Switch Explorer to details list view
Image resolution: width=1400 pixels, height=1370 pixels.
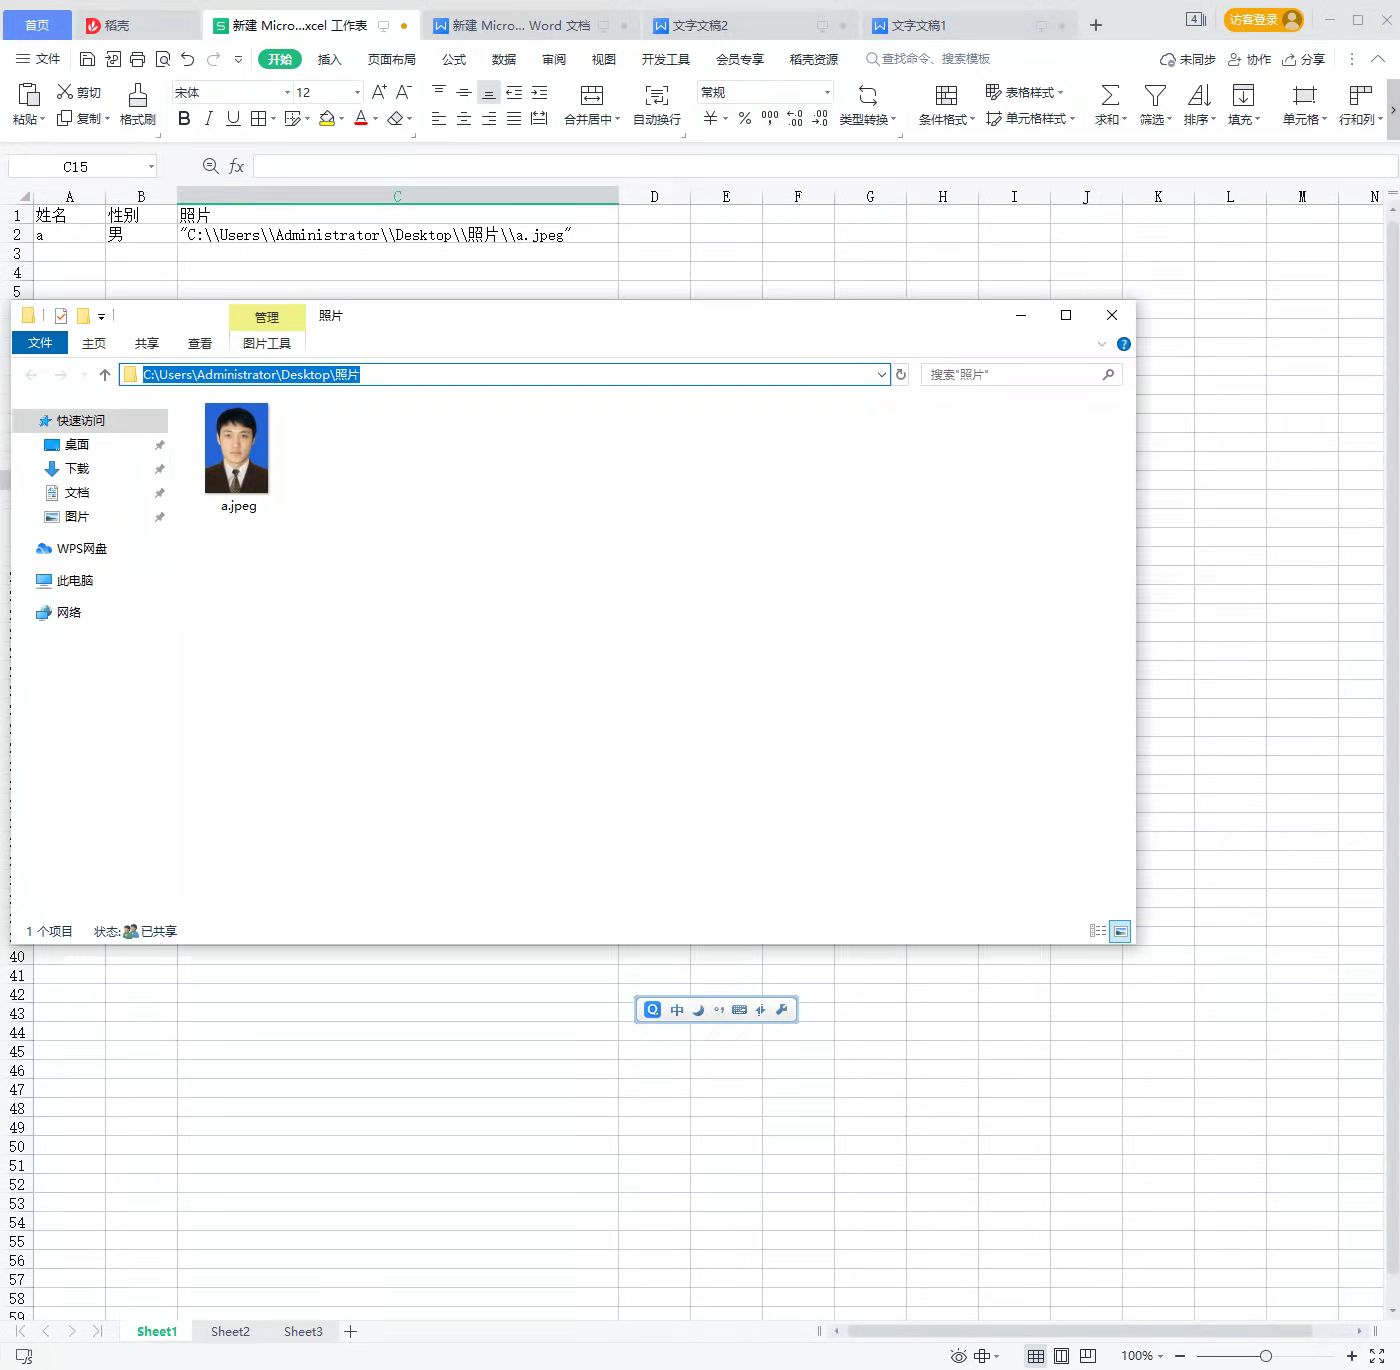point(1097,931)
